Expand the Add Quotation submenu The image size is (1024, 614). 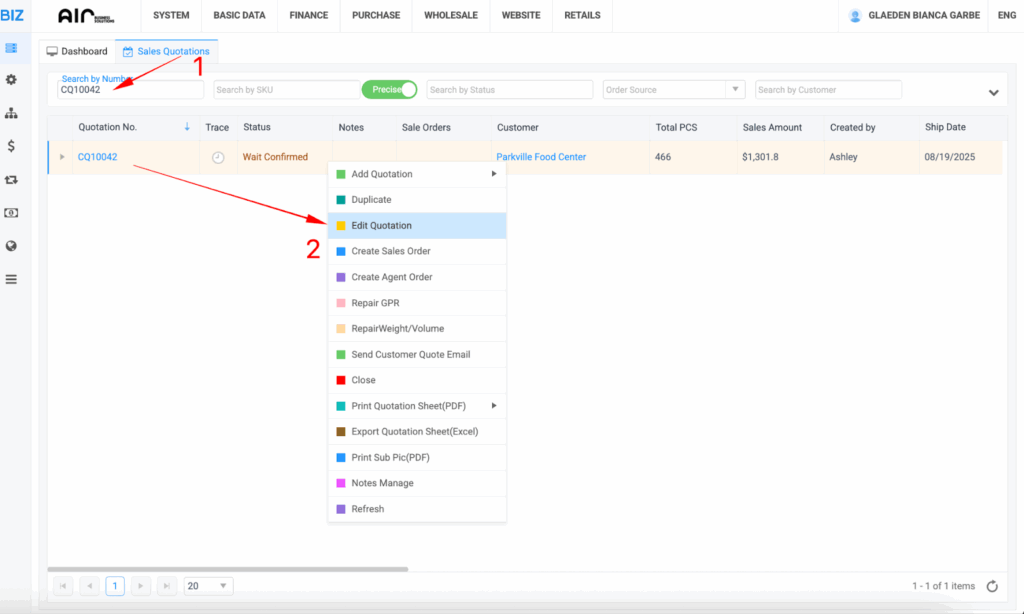tap(418, 174)
